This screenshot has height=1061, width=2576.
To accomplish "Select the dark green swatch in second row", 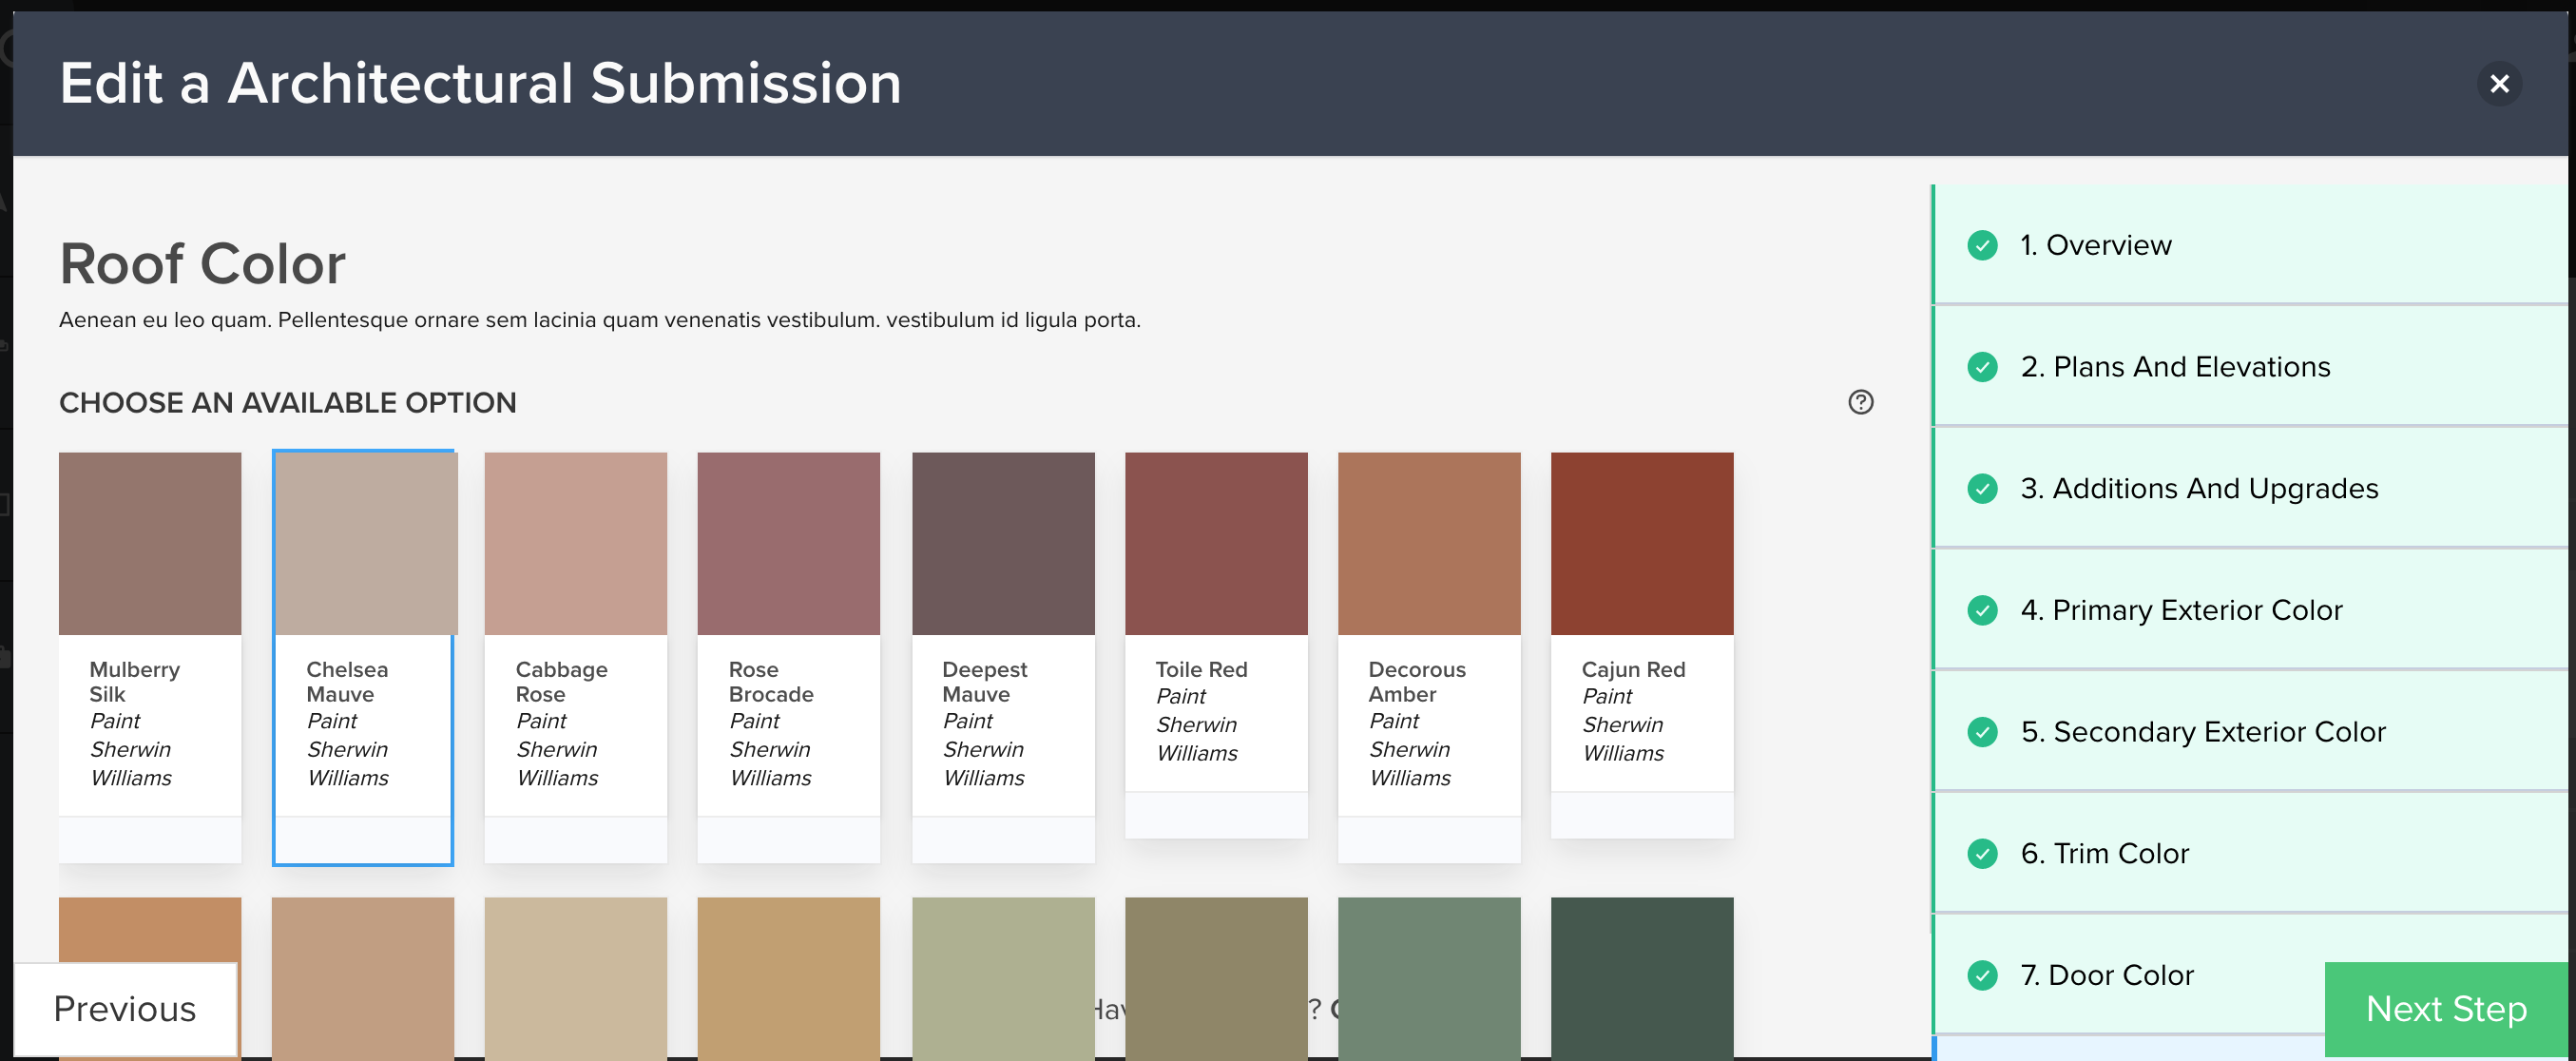I will [1641, 975].
